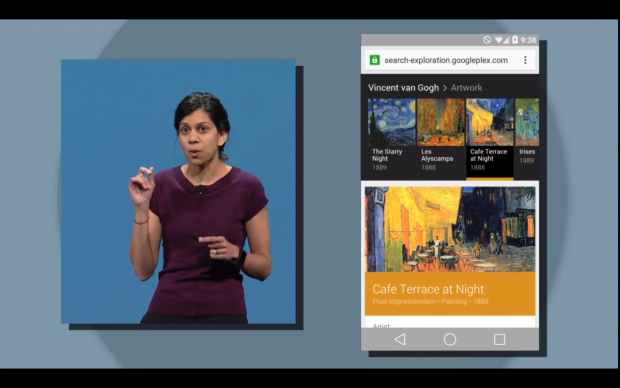Select the Cafe Terrace at Night thumbnail
The height and width of the screenshot is (388, 620).
pyautogui.click(x=490, y=122)
